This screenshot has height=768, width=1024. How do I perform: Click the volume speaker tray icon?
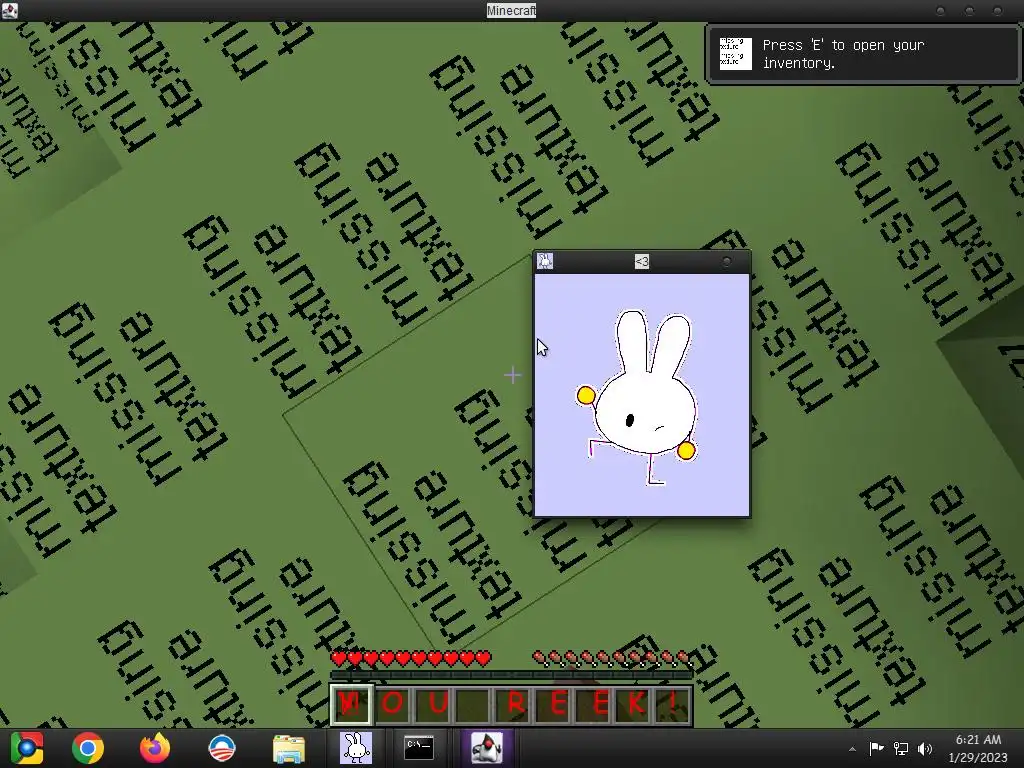(x=925, y=748)
